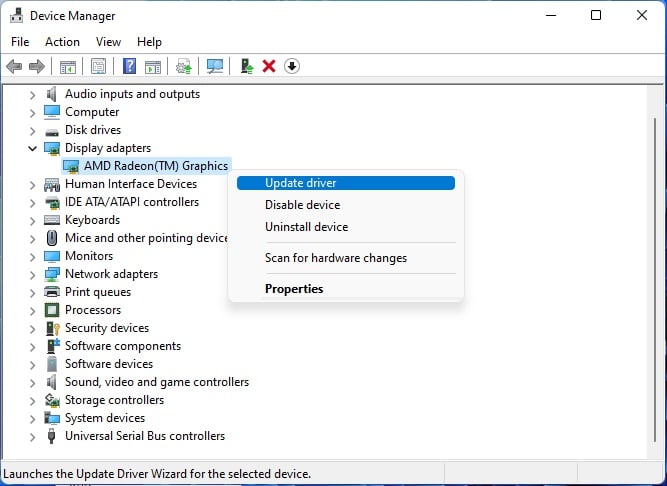667x486 pixels.
Task: Click the Mice and pointing devices icon
Action: pos(52,238)
